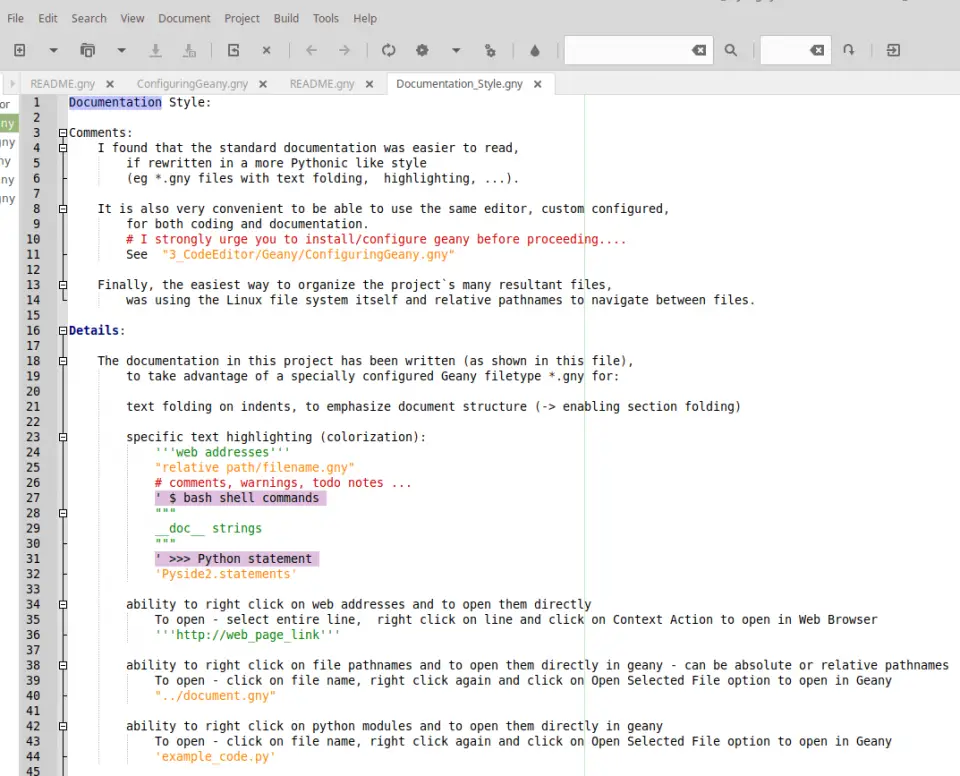Open the New file dropdown arrow
Viewport: 960px width, 776px height.
coord(52,50)
